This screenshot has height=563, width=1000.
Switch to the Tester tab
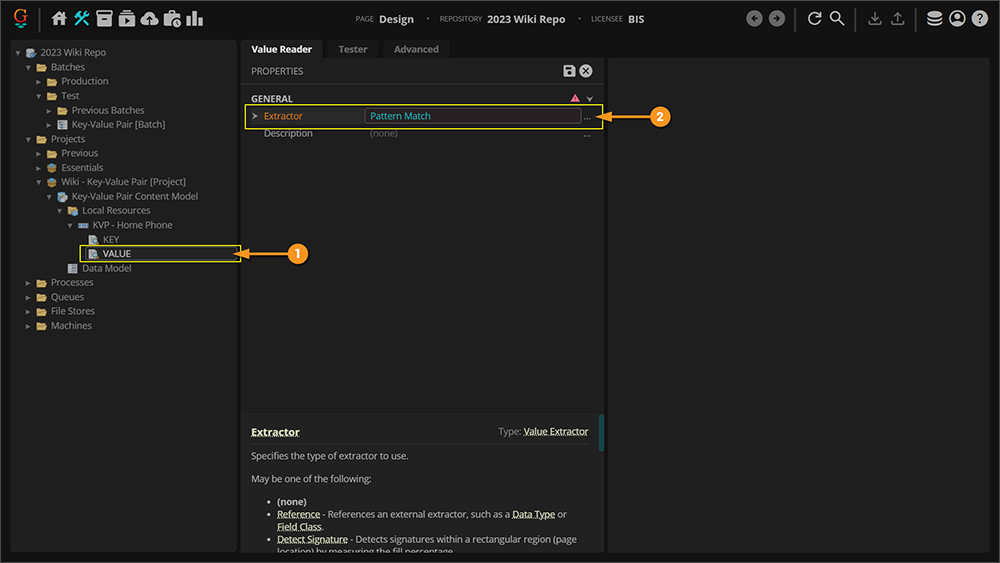(x=353, y=49)
